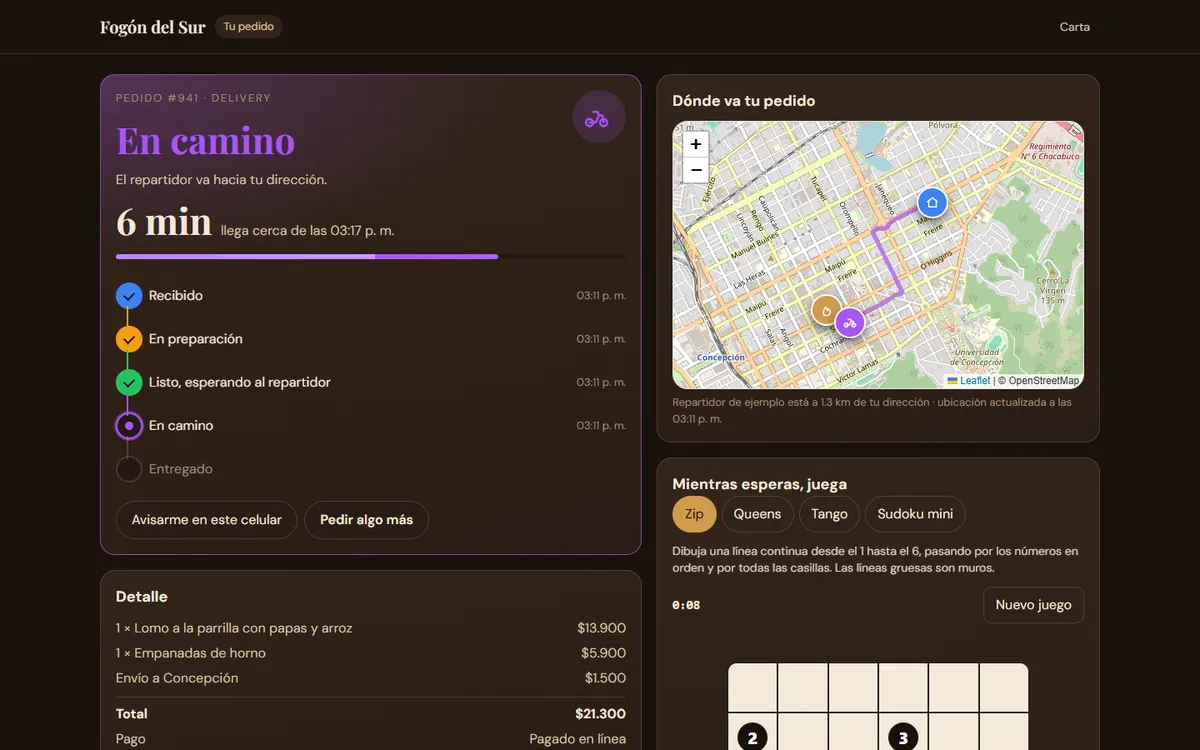Image resolution: width=1200 pixels, height=750 pixels.
Task: Click the Envío a Concepción line
Action: click(x=177, y=678)
